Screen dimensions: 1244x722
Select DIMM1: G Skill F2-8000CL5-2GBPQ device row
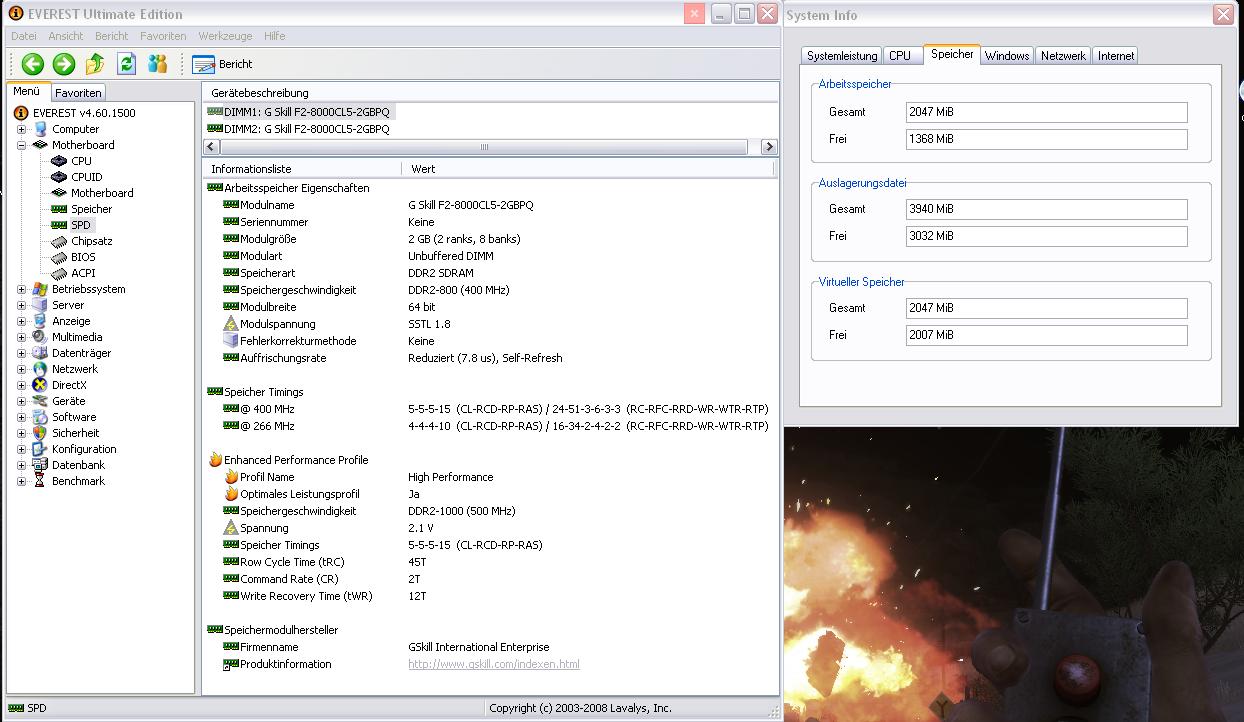299,112
